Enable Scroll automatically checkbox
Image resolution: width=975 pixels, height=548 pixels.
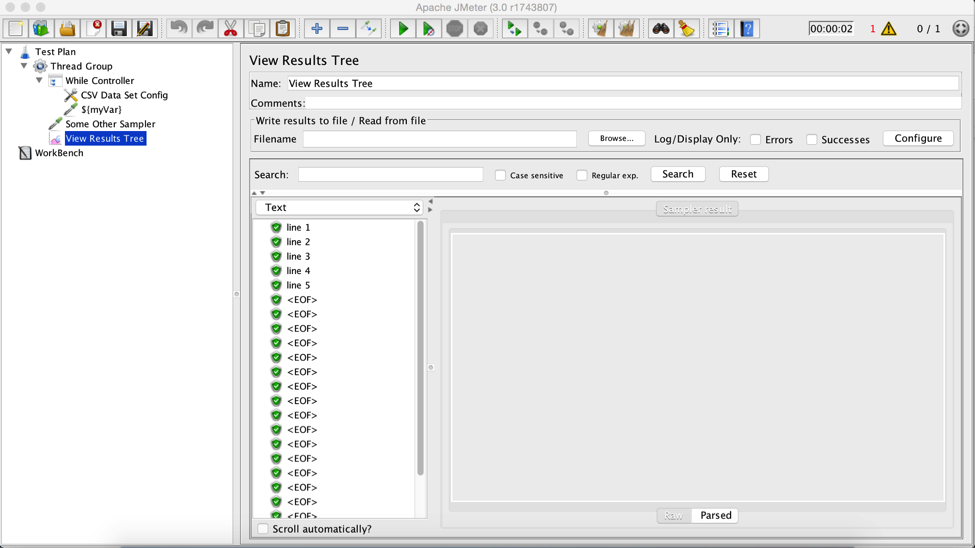pyautogui.click(x=263, y=529)
